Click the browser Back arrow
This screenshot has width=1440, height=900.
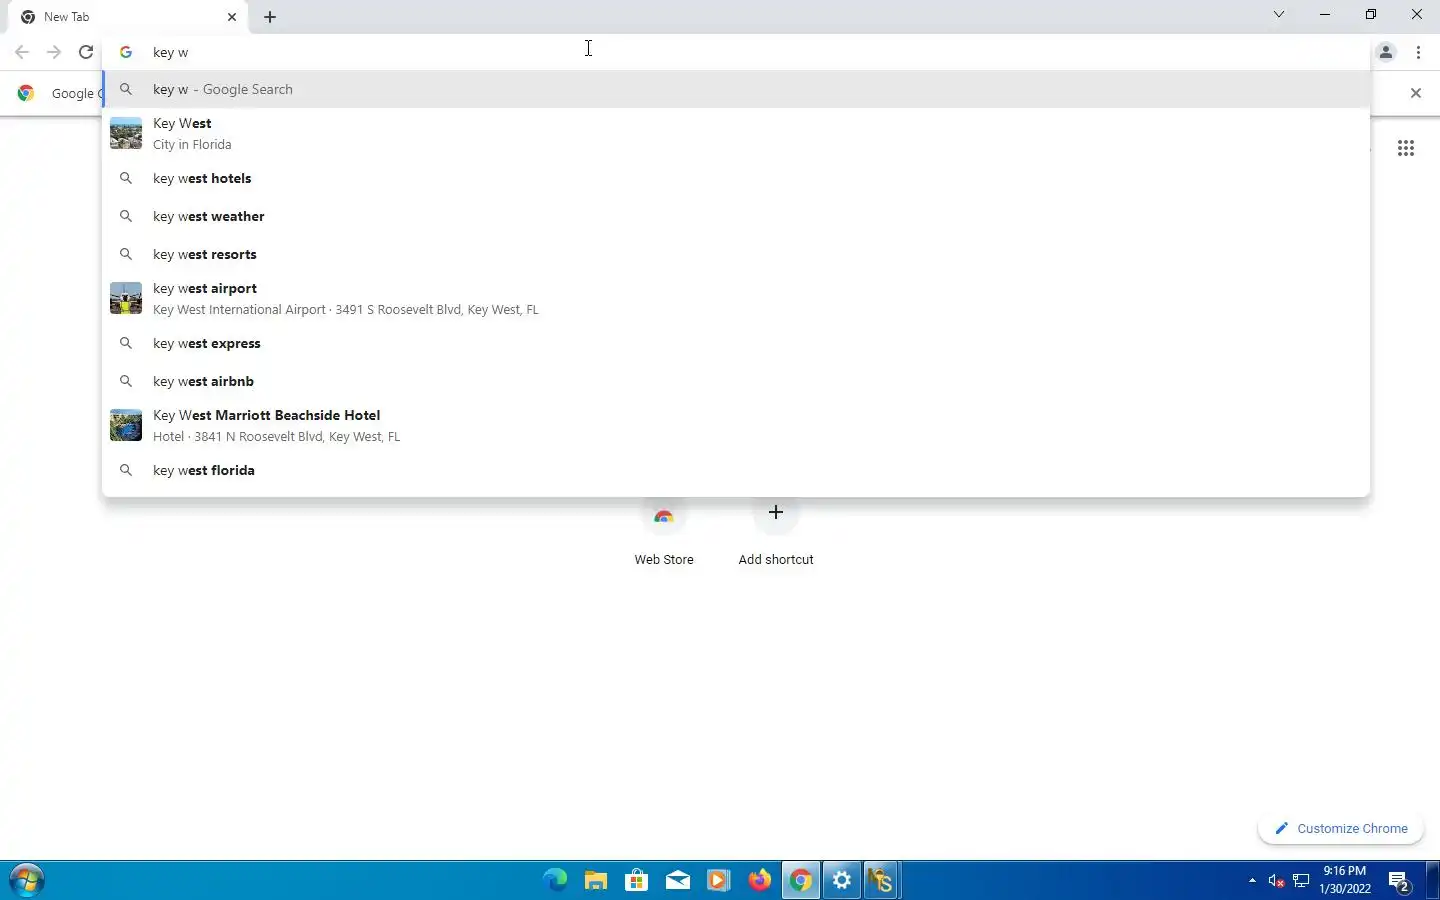(22, 52)
